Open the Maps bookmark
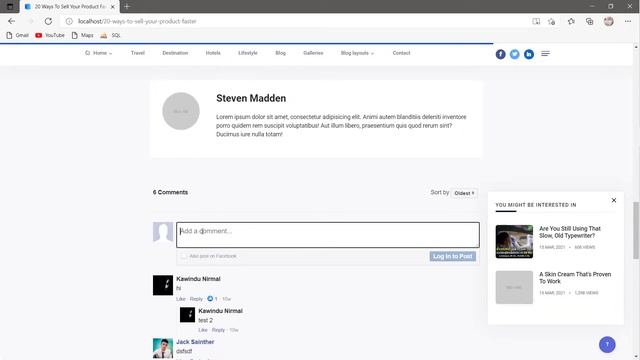The width and height of the screenshot is (640, 360). pyautogui.click(x=82, y=36)
